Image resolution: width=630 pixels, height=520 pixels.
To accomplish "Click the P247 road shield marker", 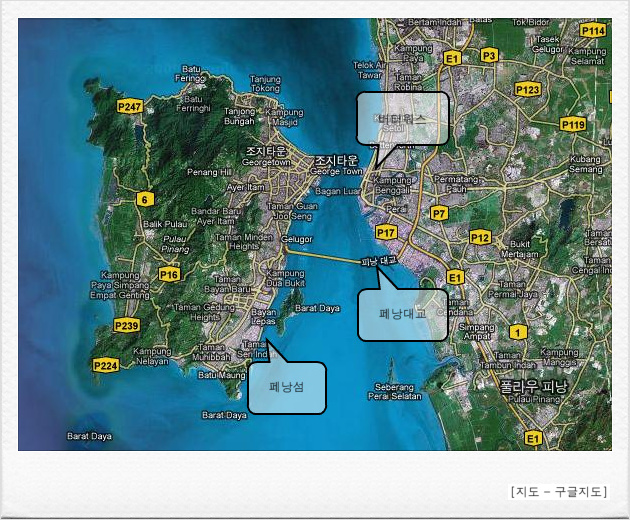I will point(129,106).
